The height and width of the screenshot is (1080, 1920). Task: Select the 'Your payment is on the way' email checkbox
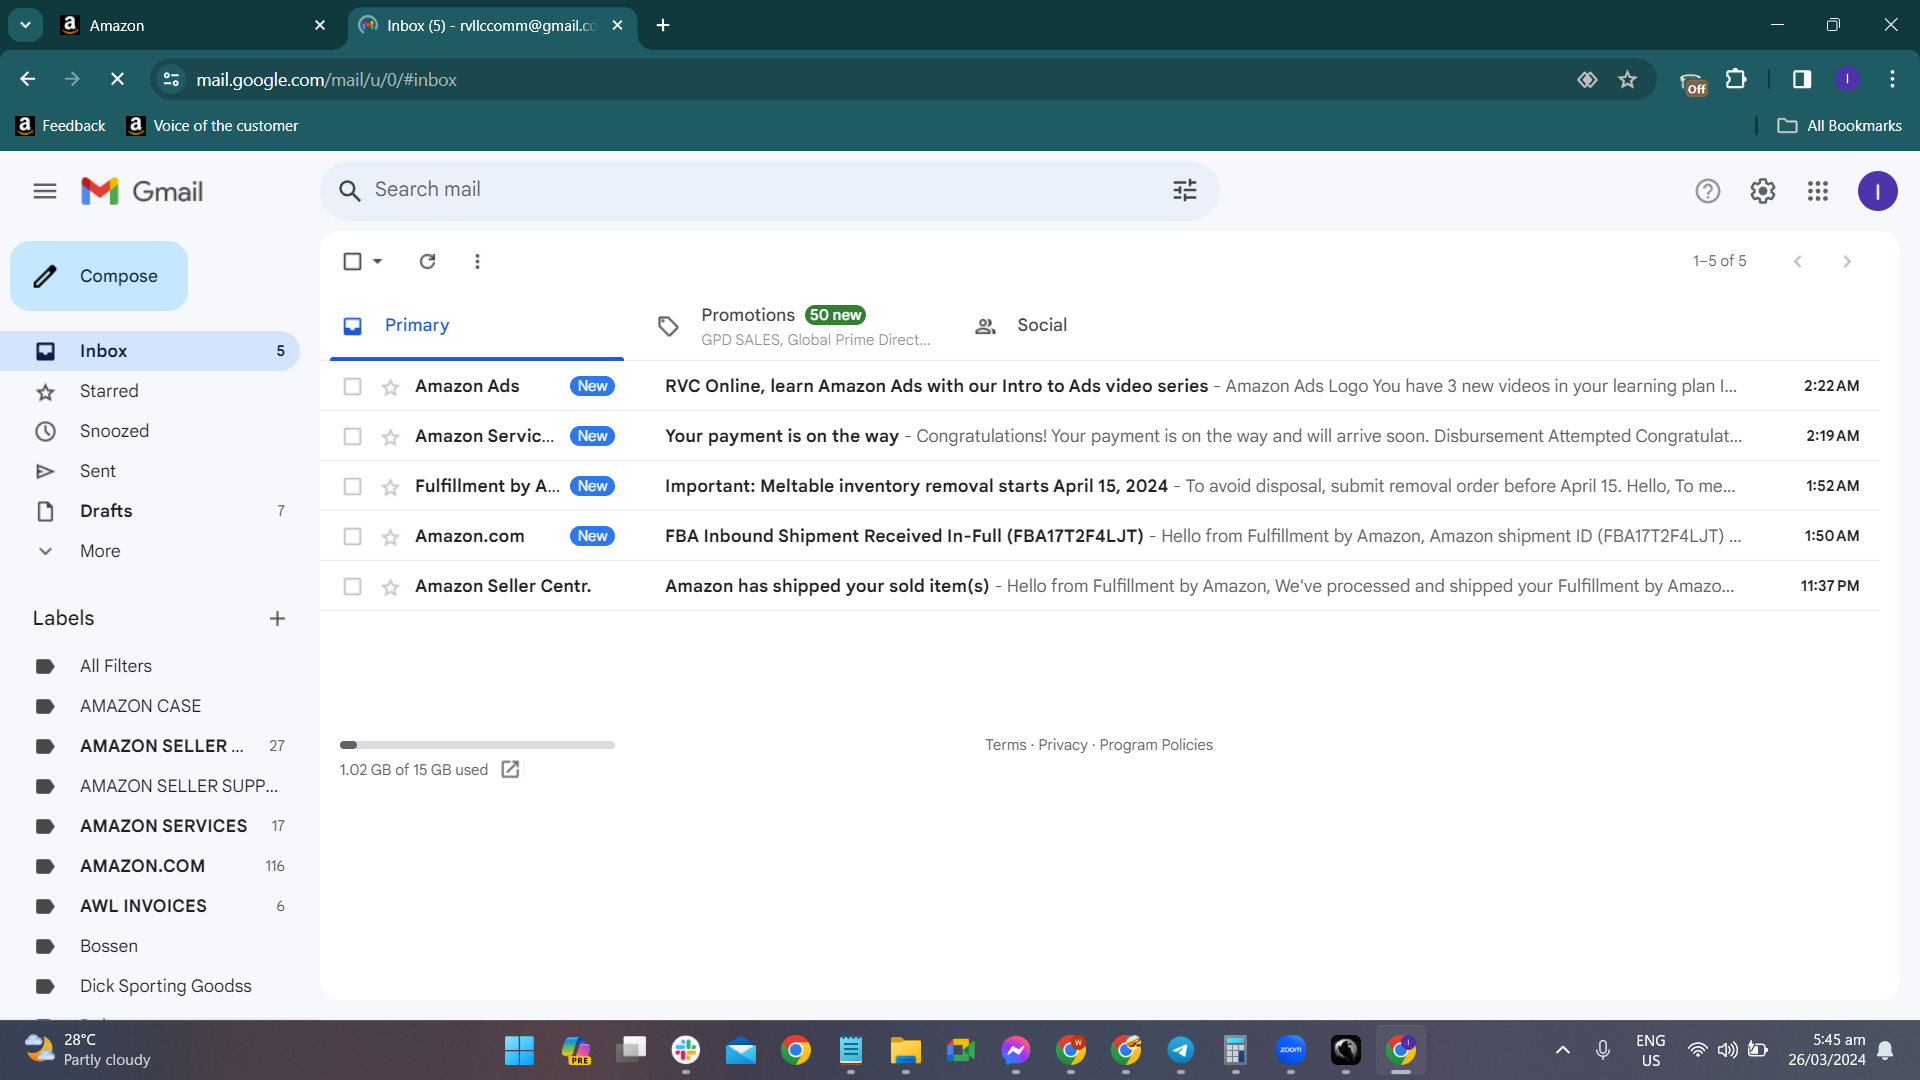[x=352, y=436]
